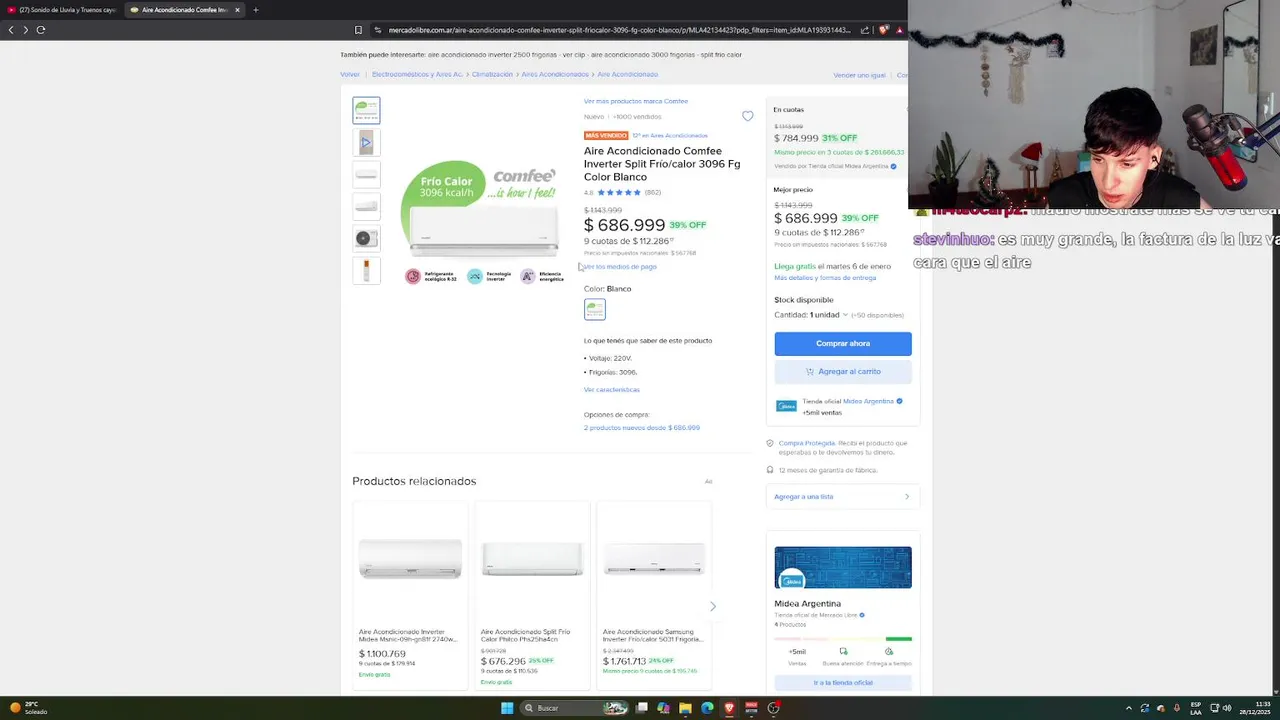Select Blanco color swatch

(595, 309)
